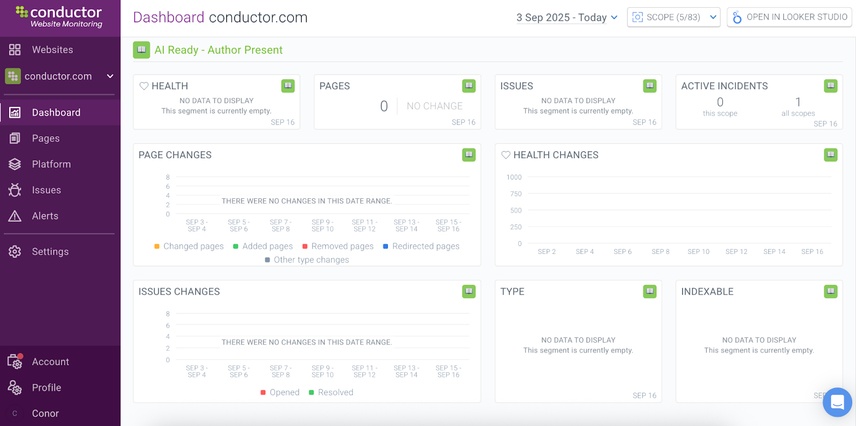This screenshot has height=426, width=856.
Task: Open the Platform layers icon
Action: tap(15, 164)
